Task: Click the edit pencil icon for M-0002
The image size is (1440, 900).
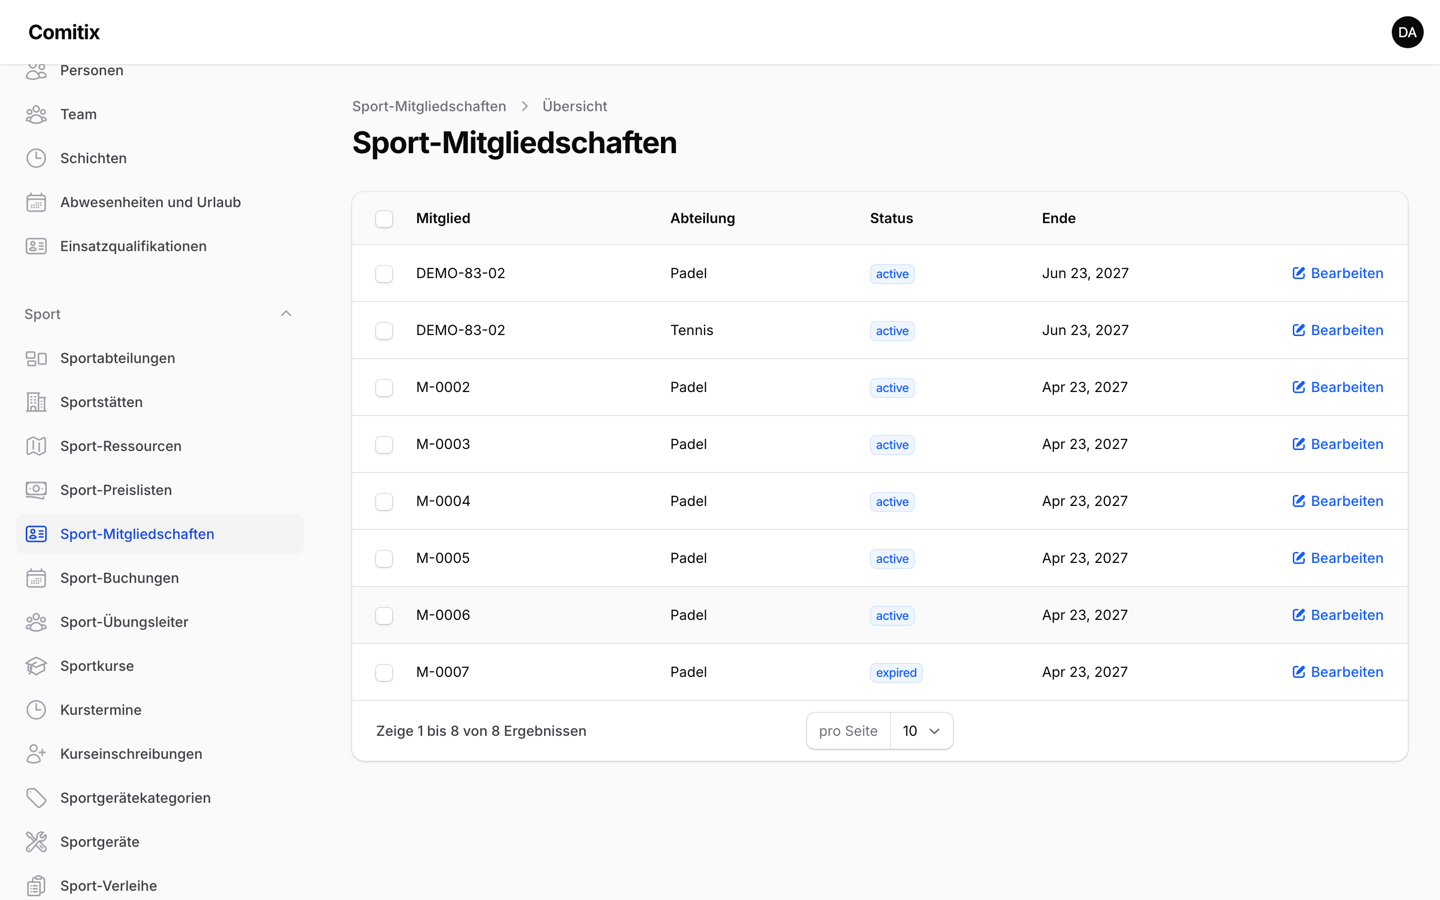Action: coord(1299,387)
